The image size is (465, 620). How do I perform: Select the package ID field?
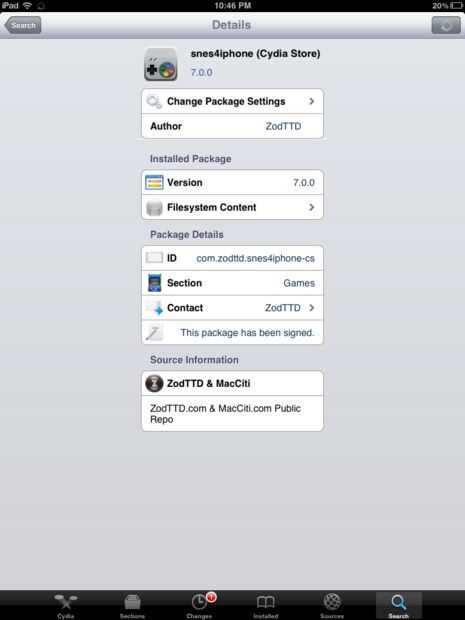[232, 258]
